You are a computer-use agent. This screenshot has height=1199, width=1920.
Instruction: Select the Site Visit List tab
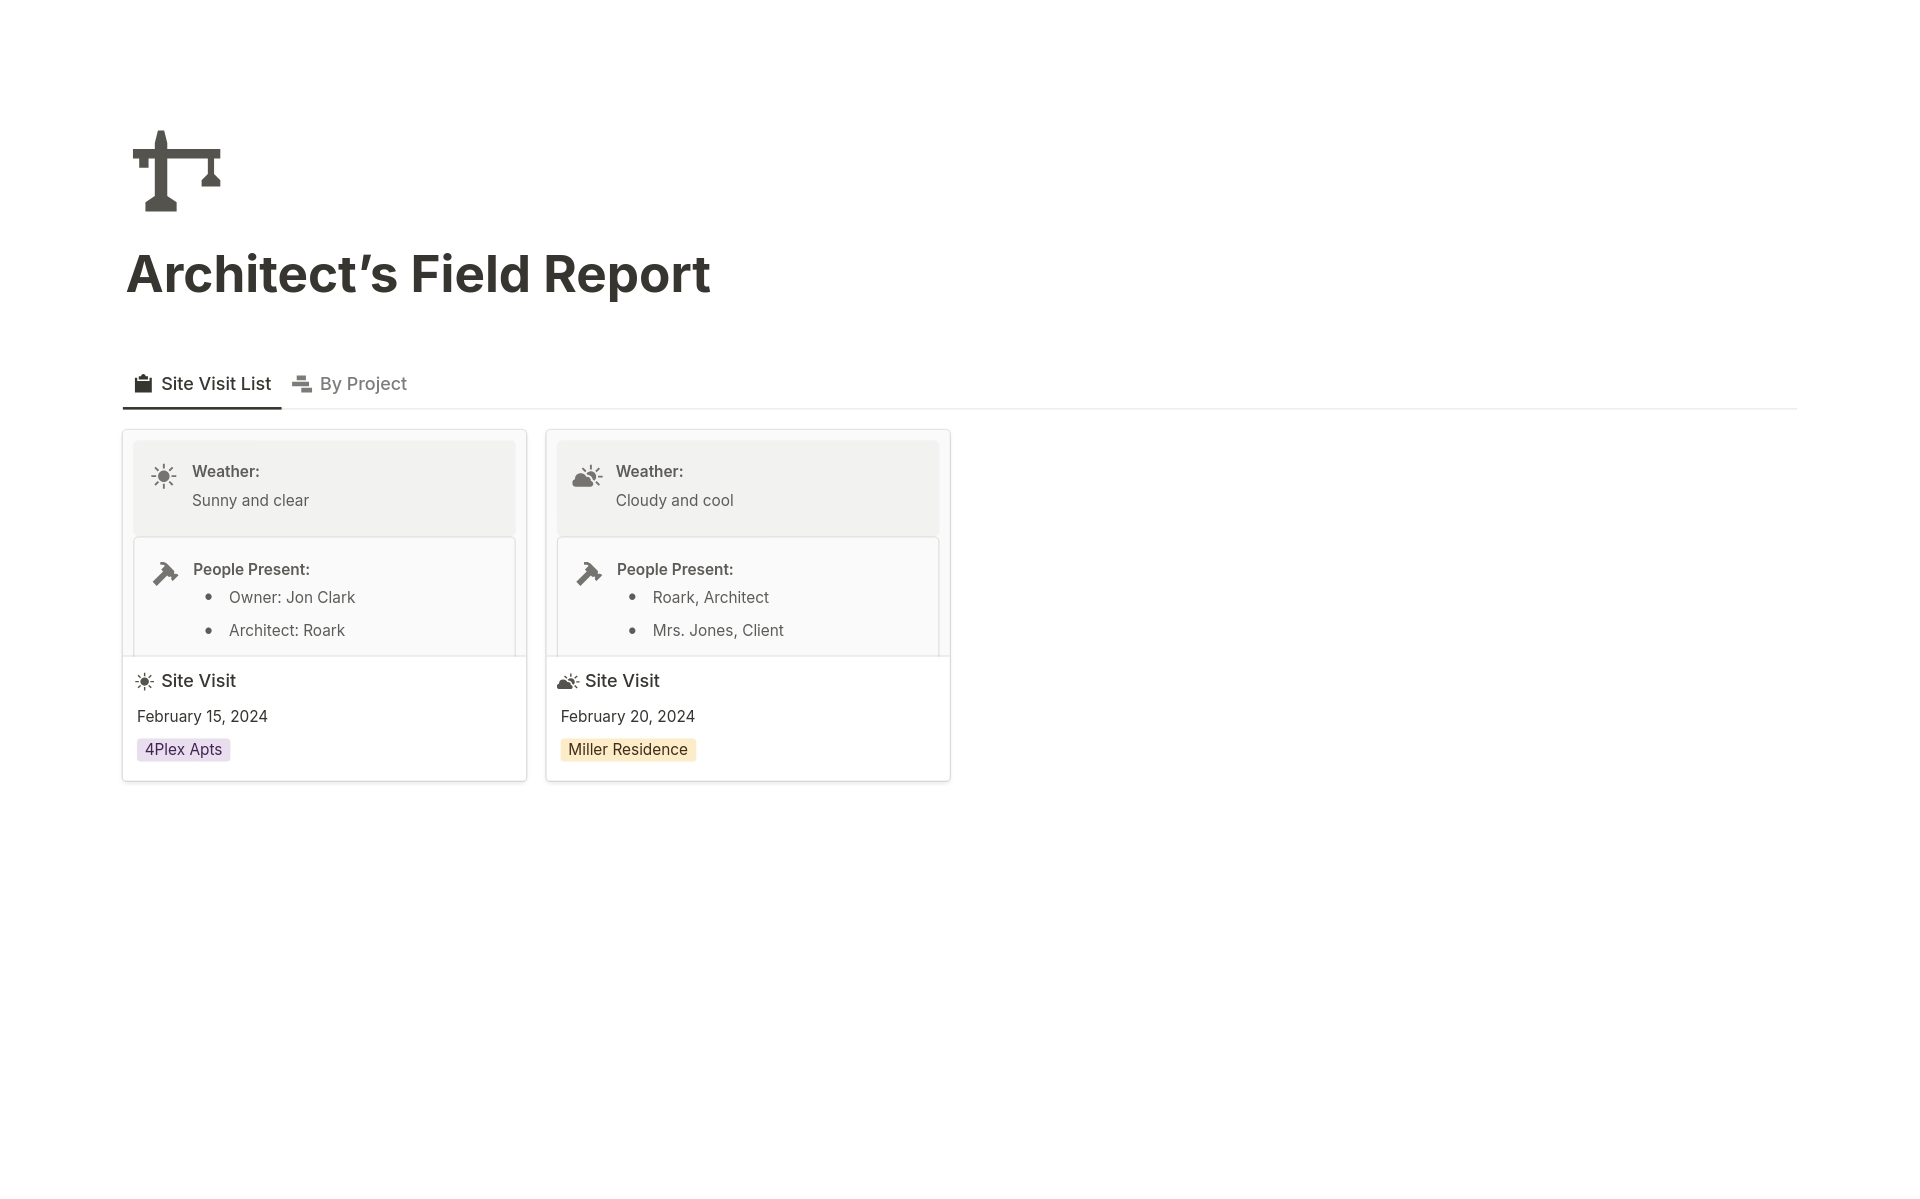(x=216, y=383)
